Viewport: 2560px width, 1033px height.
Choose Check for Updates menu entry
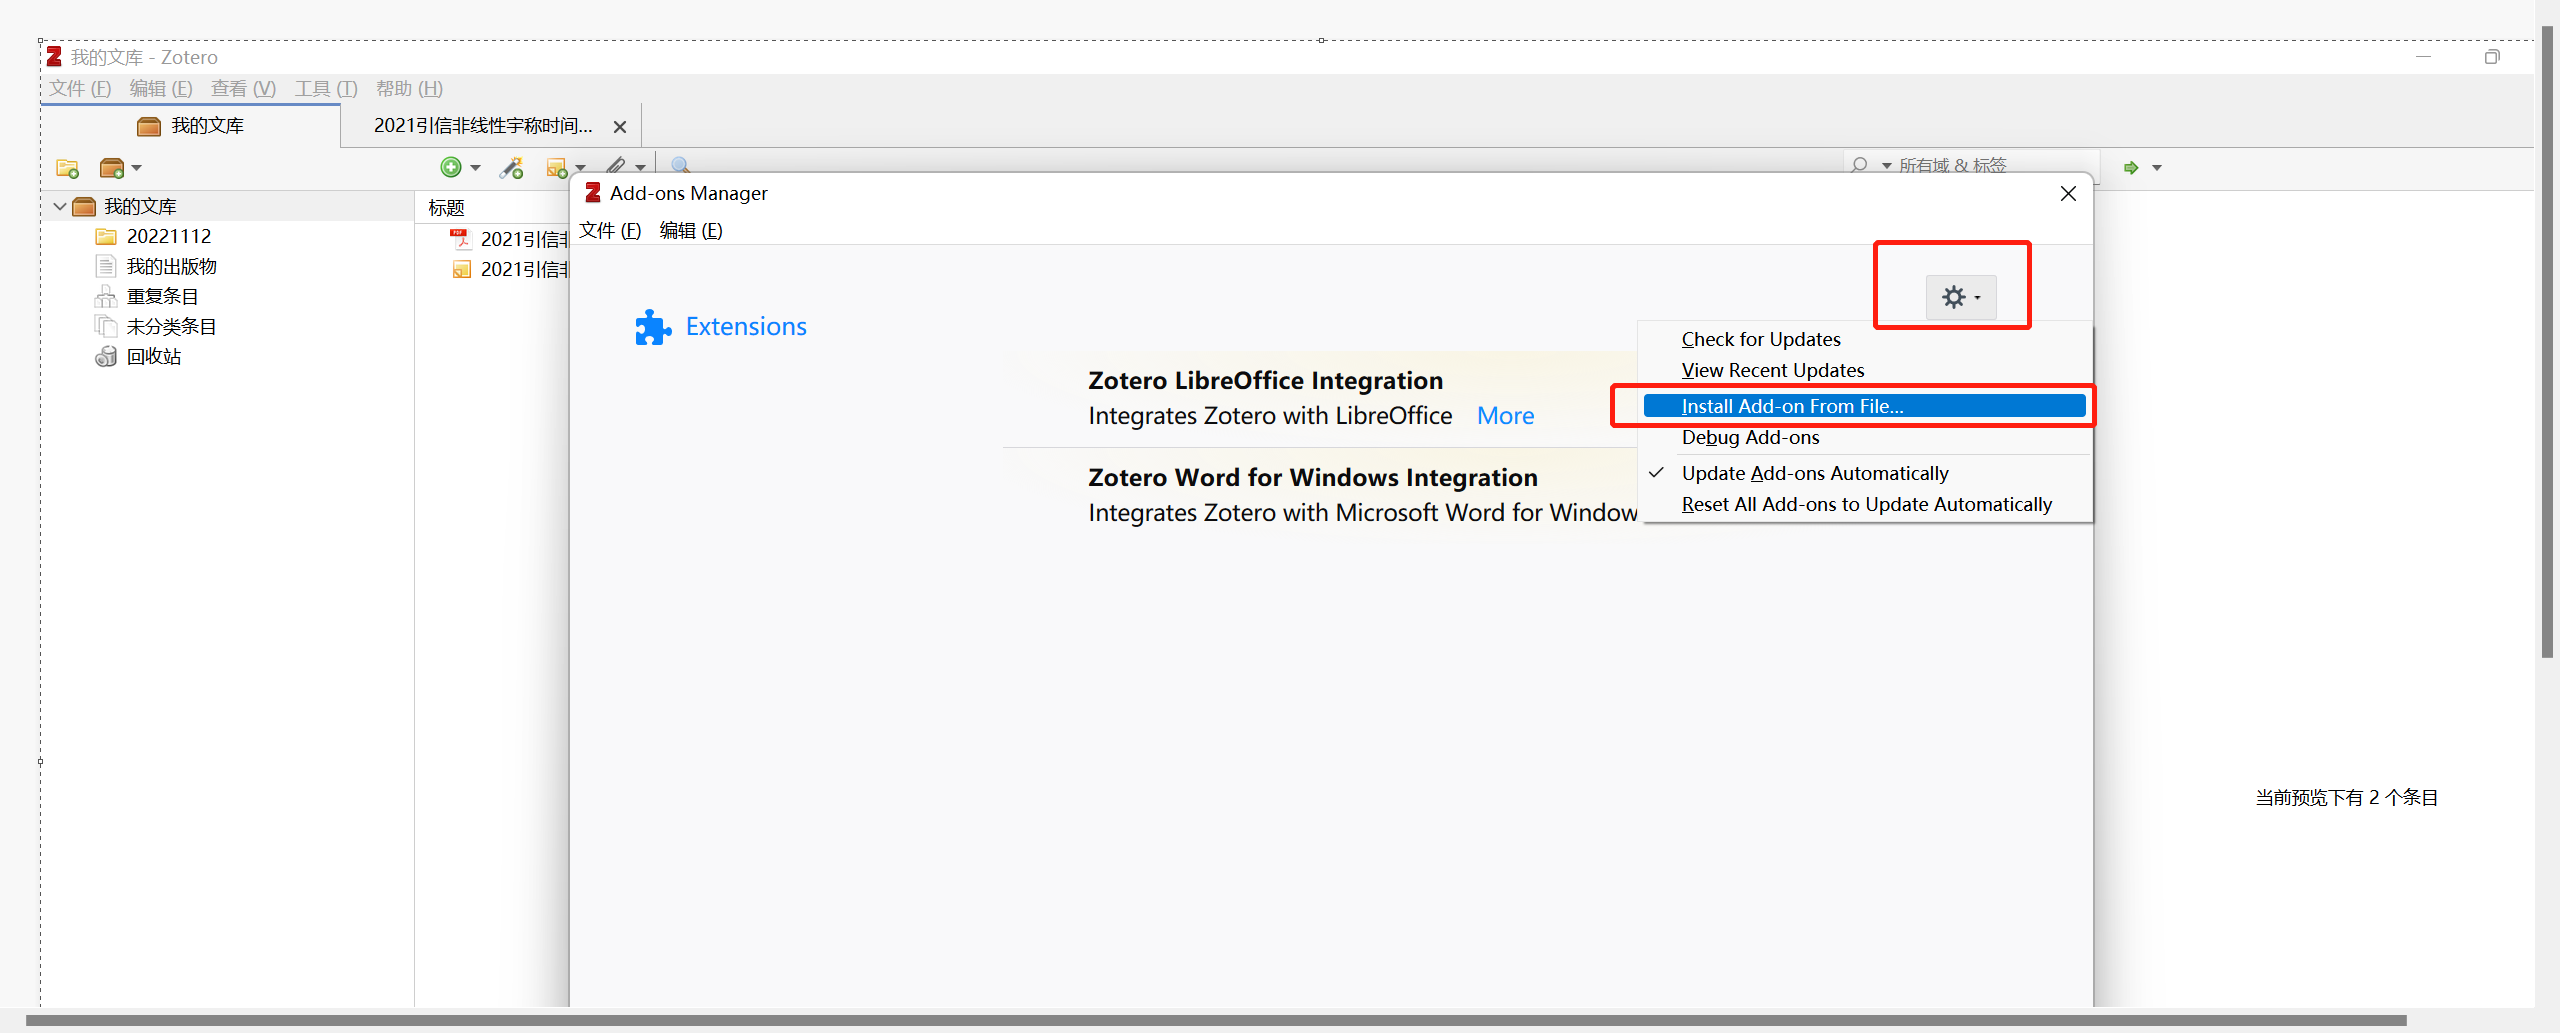(1760, 339)
